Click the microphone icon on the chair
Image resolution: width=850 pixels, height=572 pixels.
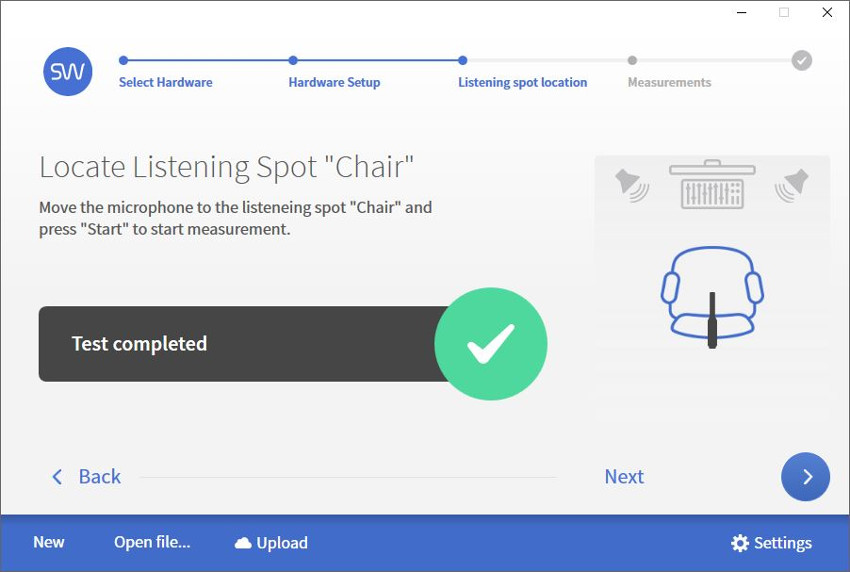(x=712, y=320)
